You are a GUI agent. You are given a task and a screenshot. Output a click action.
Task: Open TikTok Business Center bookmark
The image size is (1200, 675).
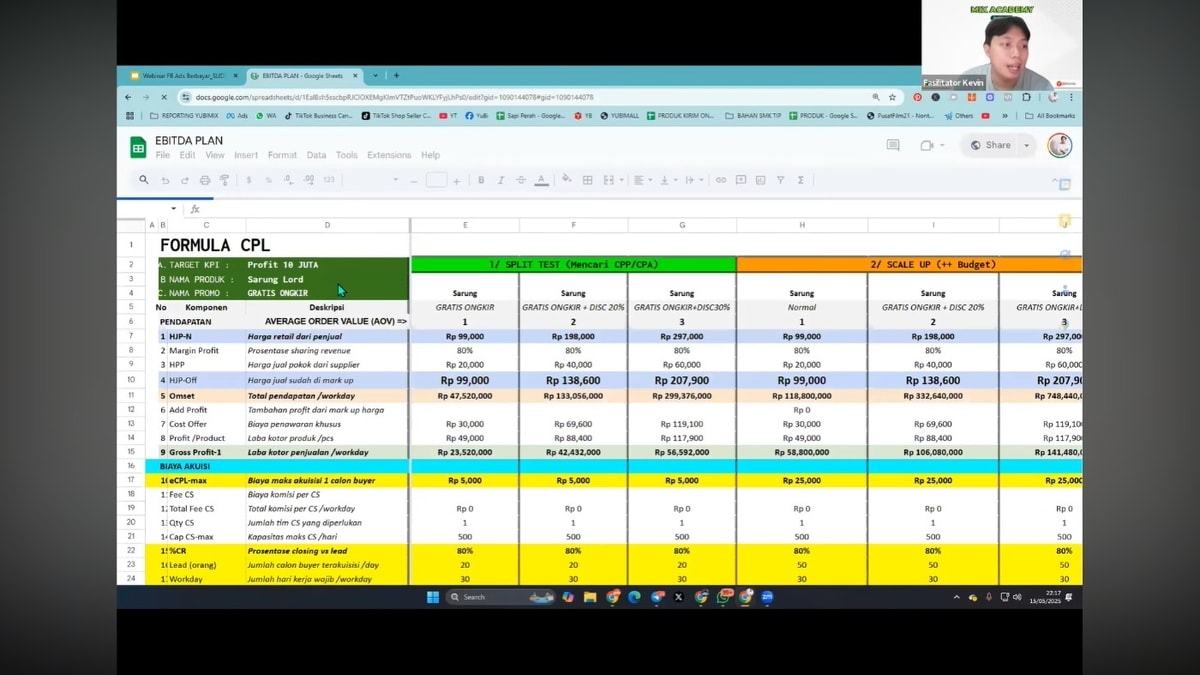click(318, 116)
